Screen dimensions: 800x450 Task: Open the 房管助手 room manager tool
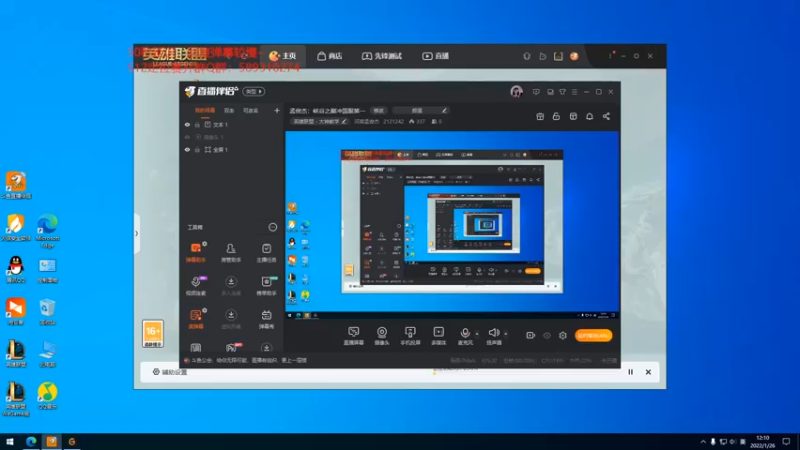pyautogui.click(x=231, y=252)
